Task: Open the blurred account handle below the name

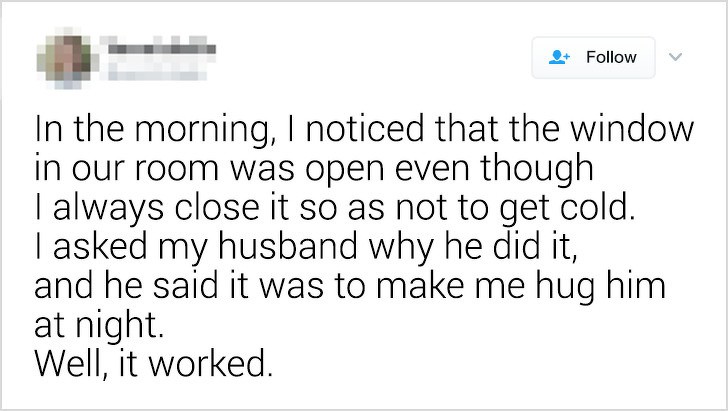Action: point(156,72)
